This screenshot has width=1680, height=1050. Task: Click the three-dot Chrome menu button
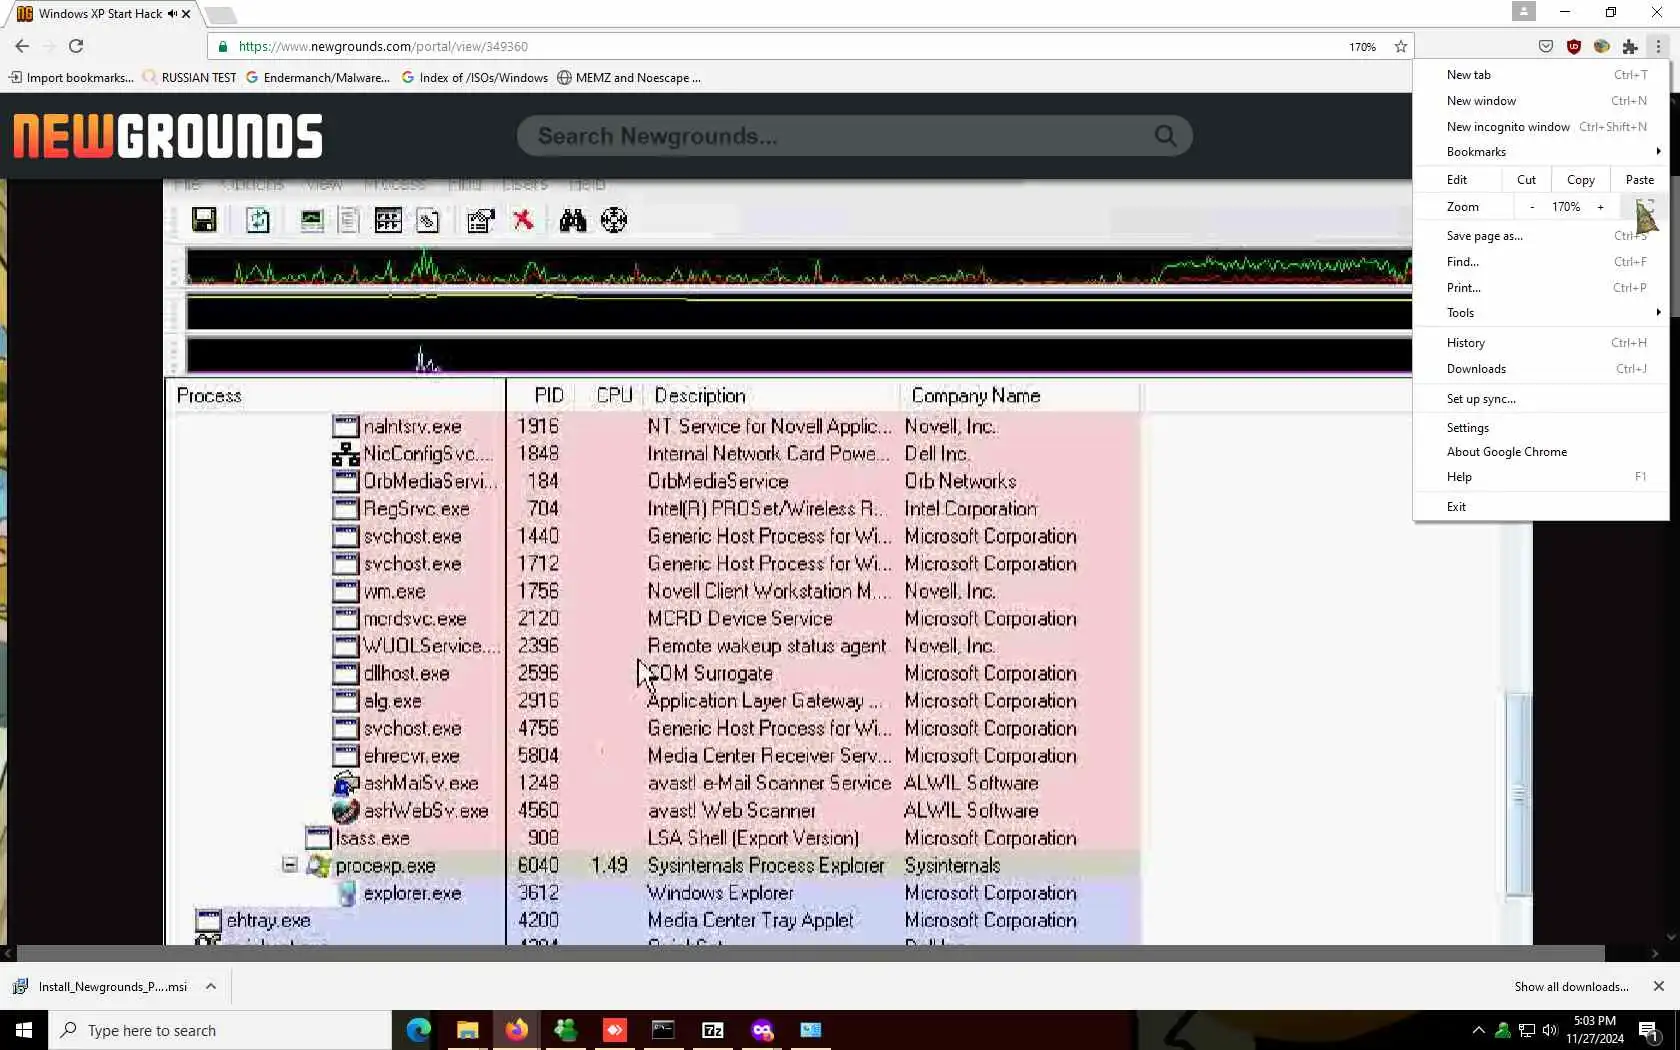pos(1658,46)
